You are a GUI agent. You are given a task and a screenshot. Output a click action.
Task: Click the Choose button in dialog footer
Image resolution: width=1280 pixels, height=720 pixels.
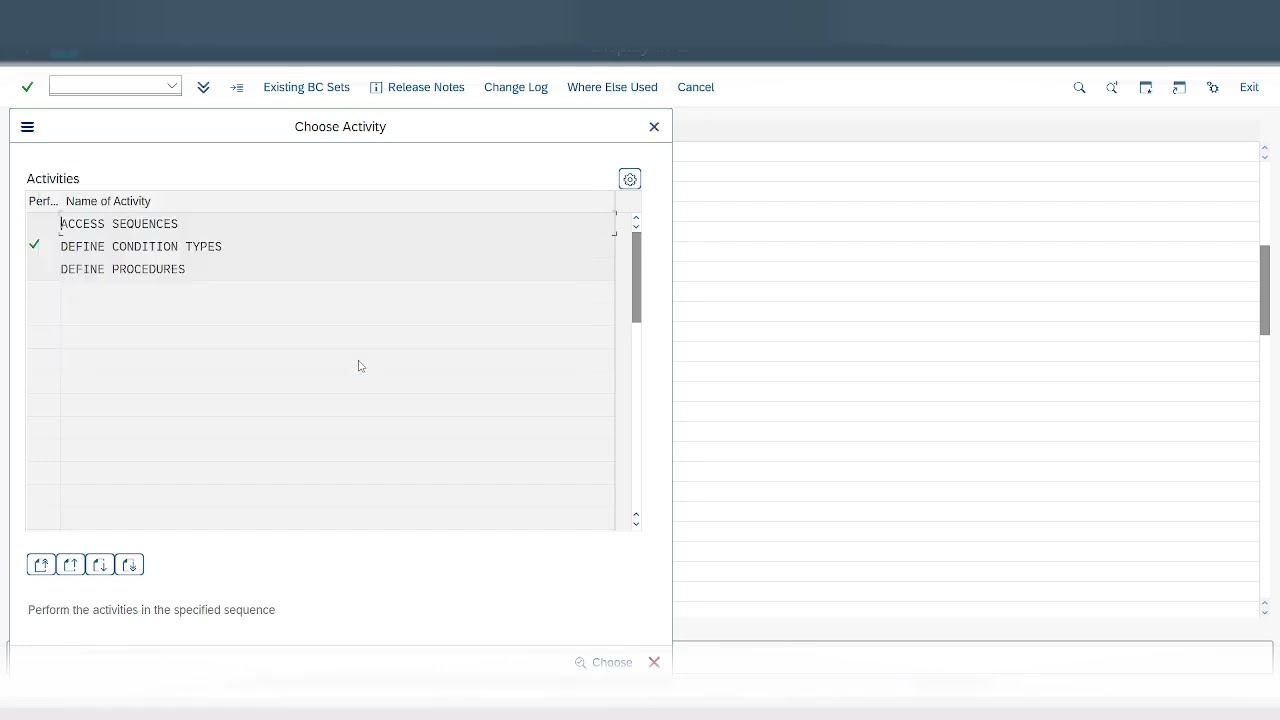603,662
